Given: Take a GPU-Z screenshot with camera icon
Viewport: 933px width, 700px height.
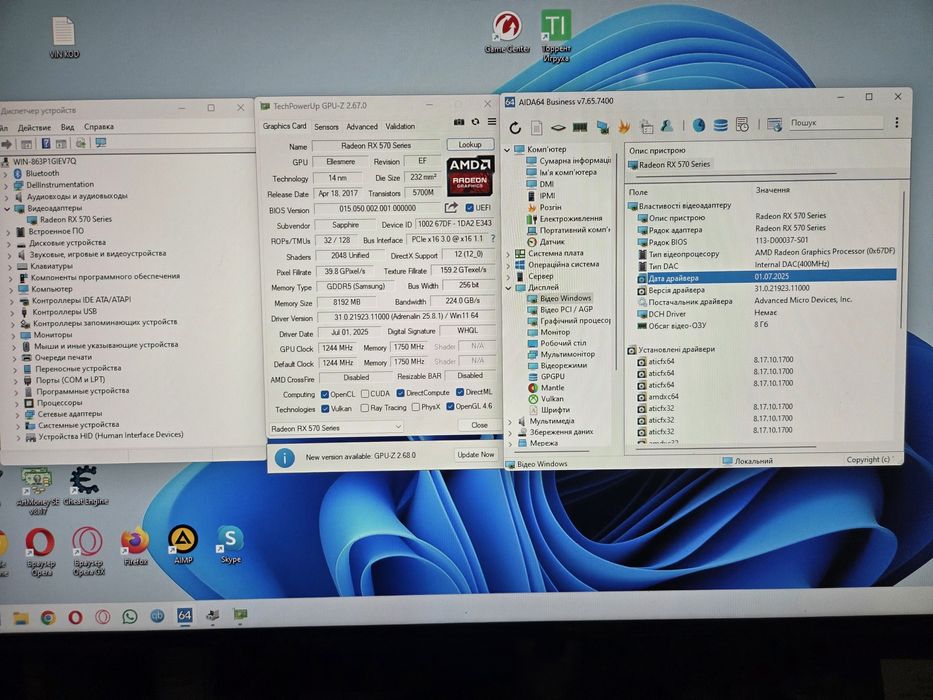Looking at the screenshot, I should click(459, 122).
